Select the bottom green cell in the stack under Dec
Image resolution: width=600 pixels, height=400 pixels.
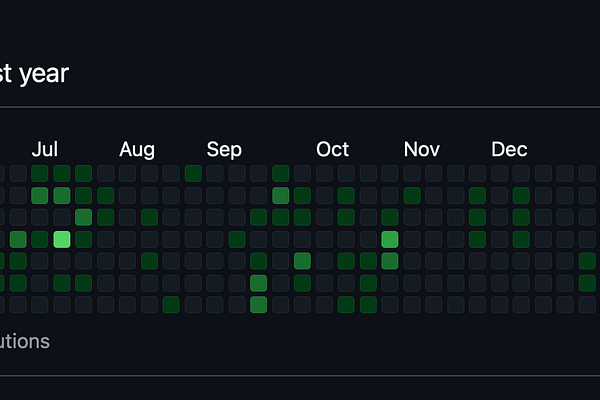coord(521,239)
